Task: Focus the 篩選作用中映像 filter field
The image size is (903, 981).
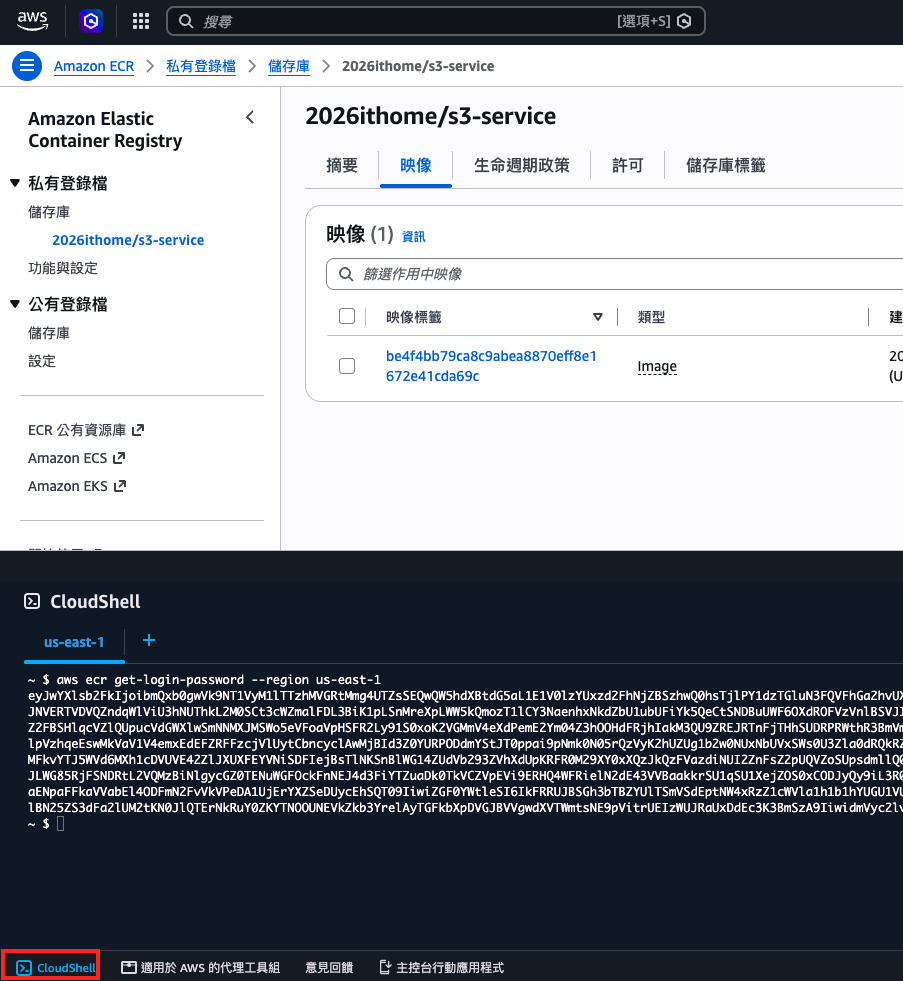Action: point(615,274)
